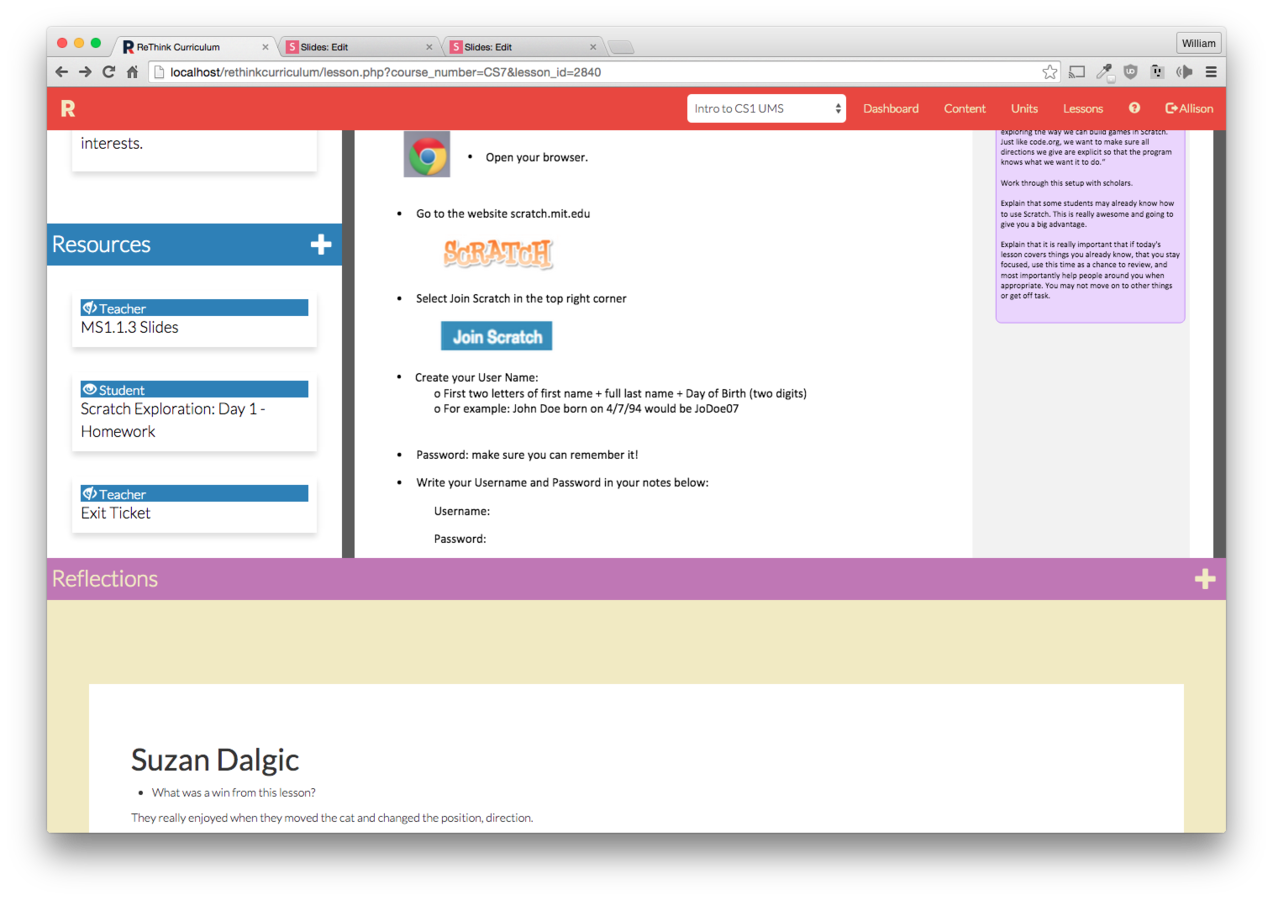
Task: Open the Content menu item
Action: [x=965, y=108]
